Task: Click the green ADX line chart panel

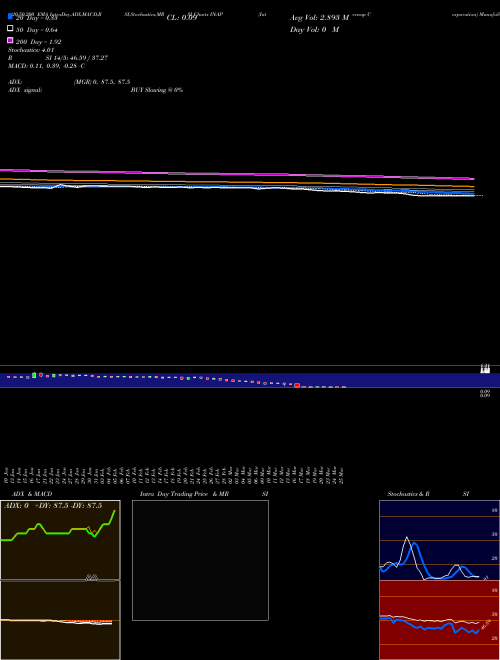Action: [60, 540]
